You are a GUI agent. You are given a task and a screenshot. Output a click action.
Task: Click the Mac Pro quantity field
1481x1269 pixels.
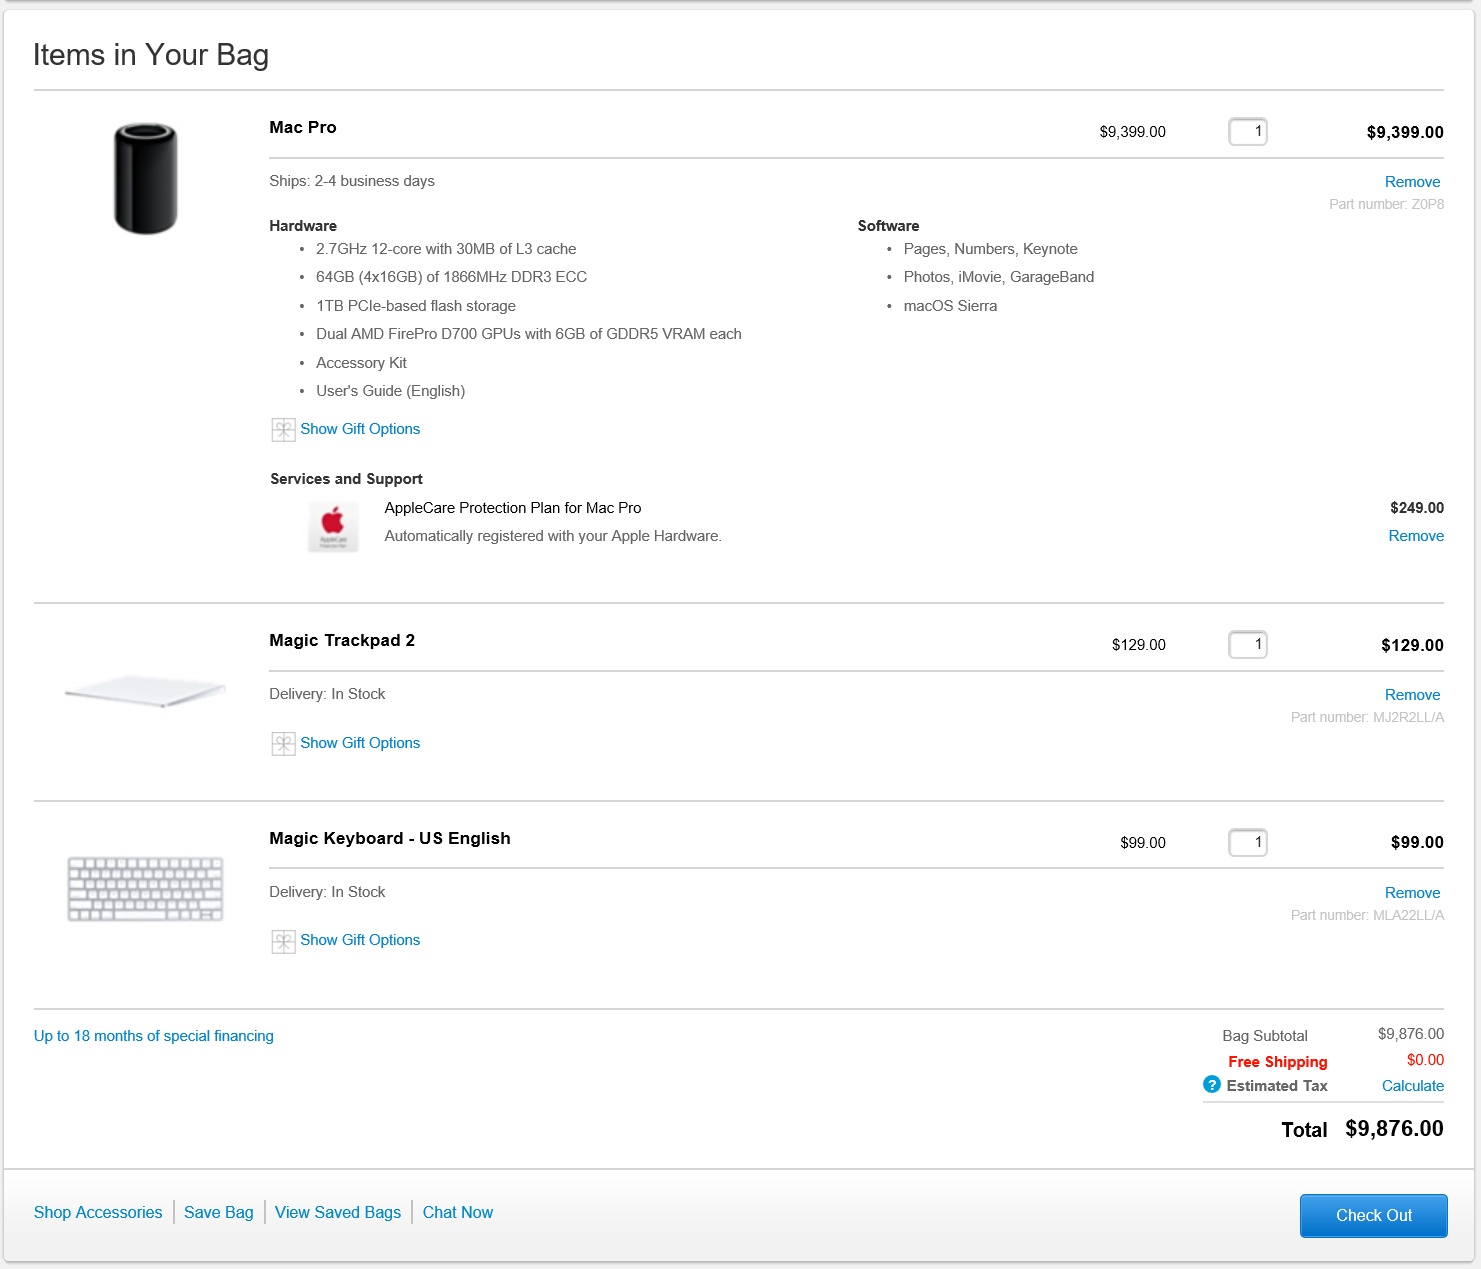point(1247,131)
